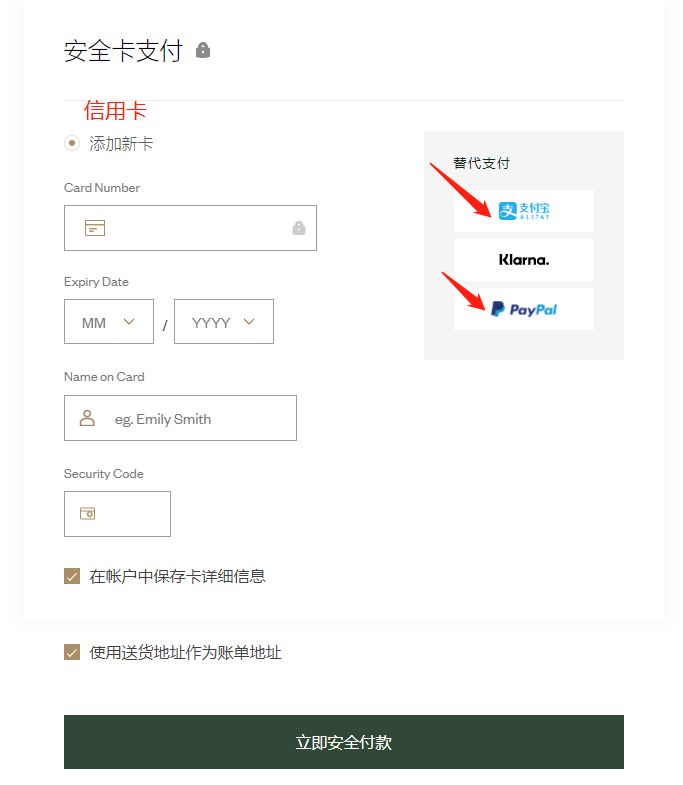Focus the Security Code input box
Image resolution: width=683 pixels, height=785 pixels.
pos(117,514)
